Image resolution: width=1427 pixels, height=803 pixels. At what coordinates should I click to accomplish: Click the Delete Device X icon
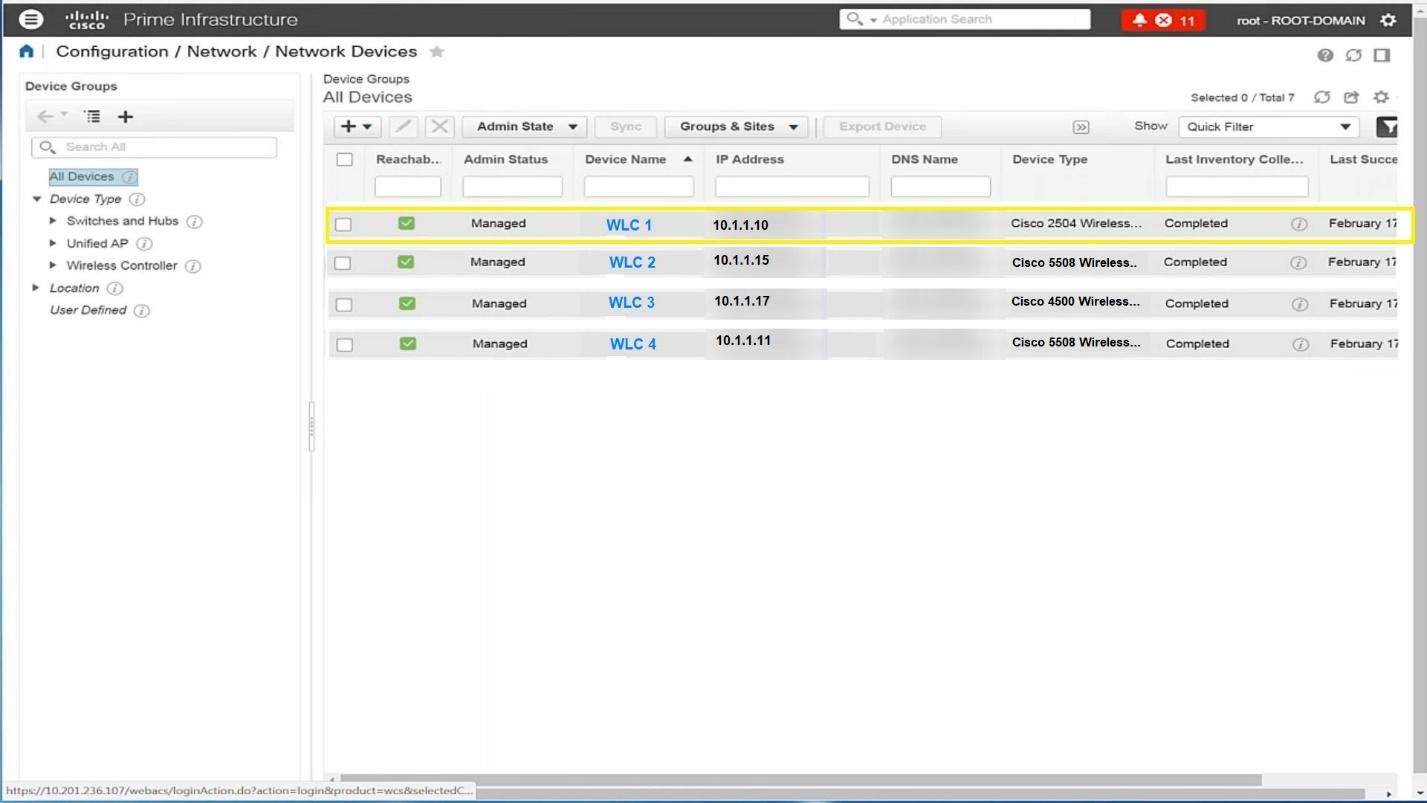[438, 126]
